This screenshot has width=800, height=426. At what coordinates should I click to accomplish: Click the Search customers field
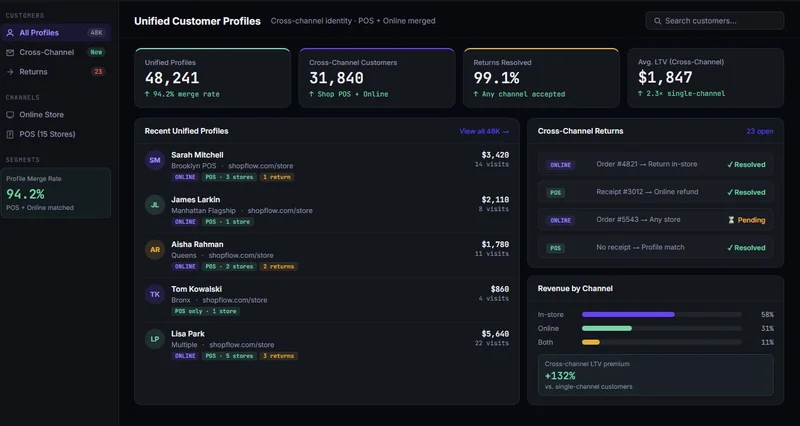point(715,21)
